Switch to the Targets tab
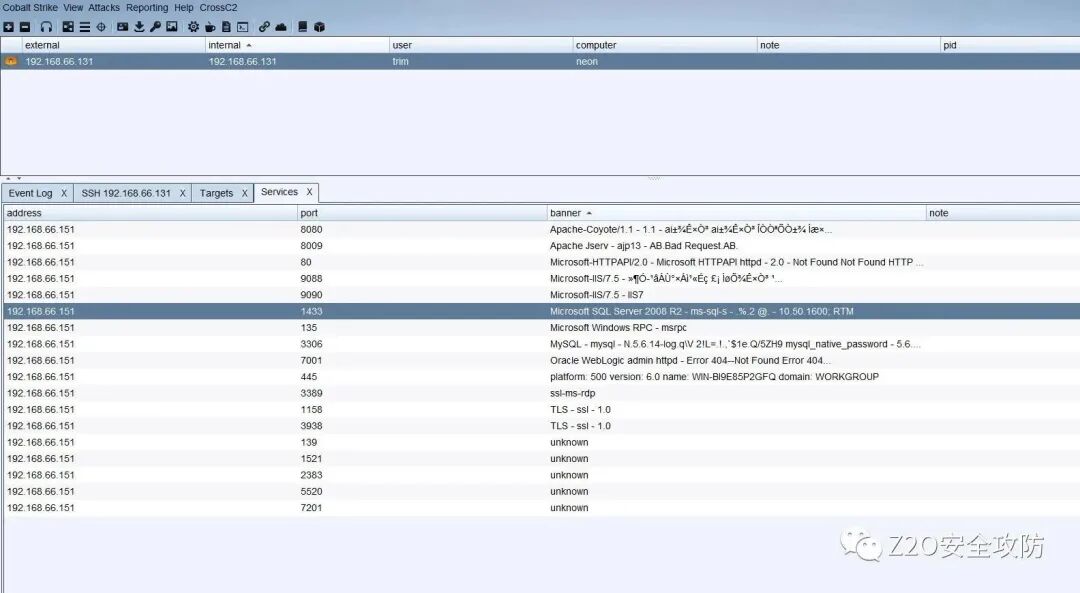Viewport: 1080px width, 593px height. coord(216,194)
